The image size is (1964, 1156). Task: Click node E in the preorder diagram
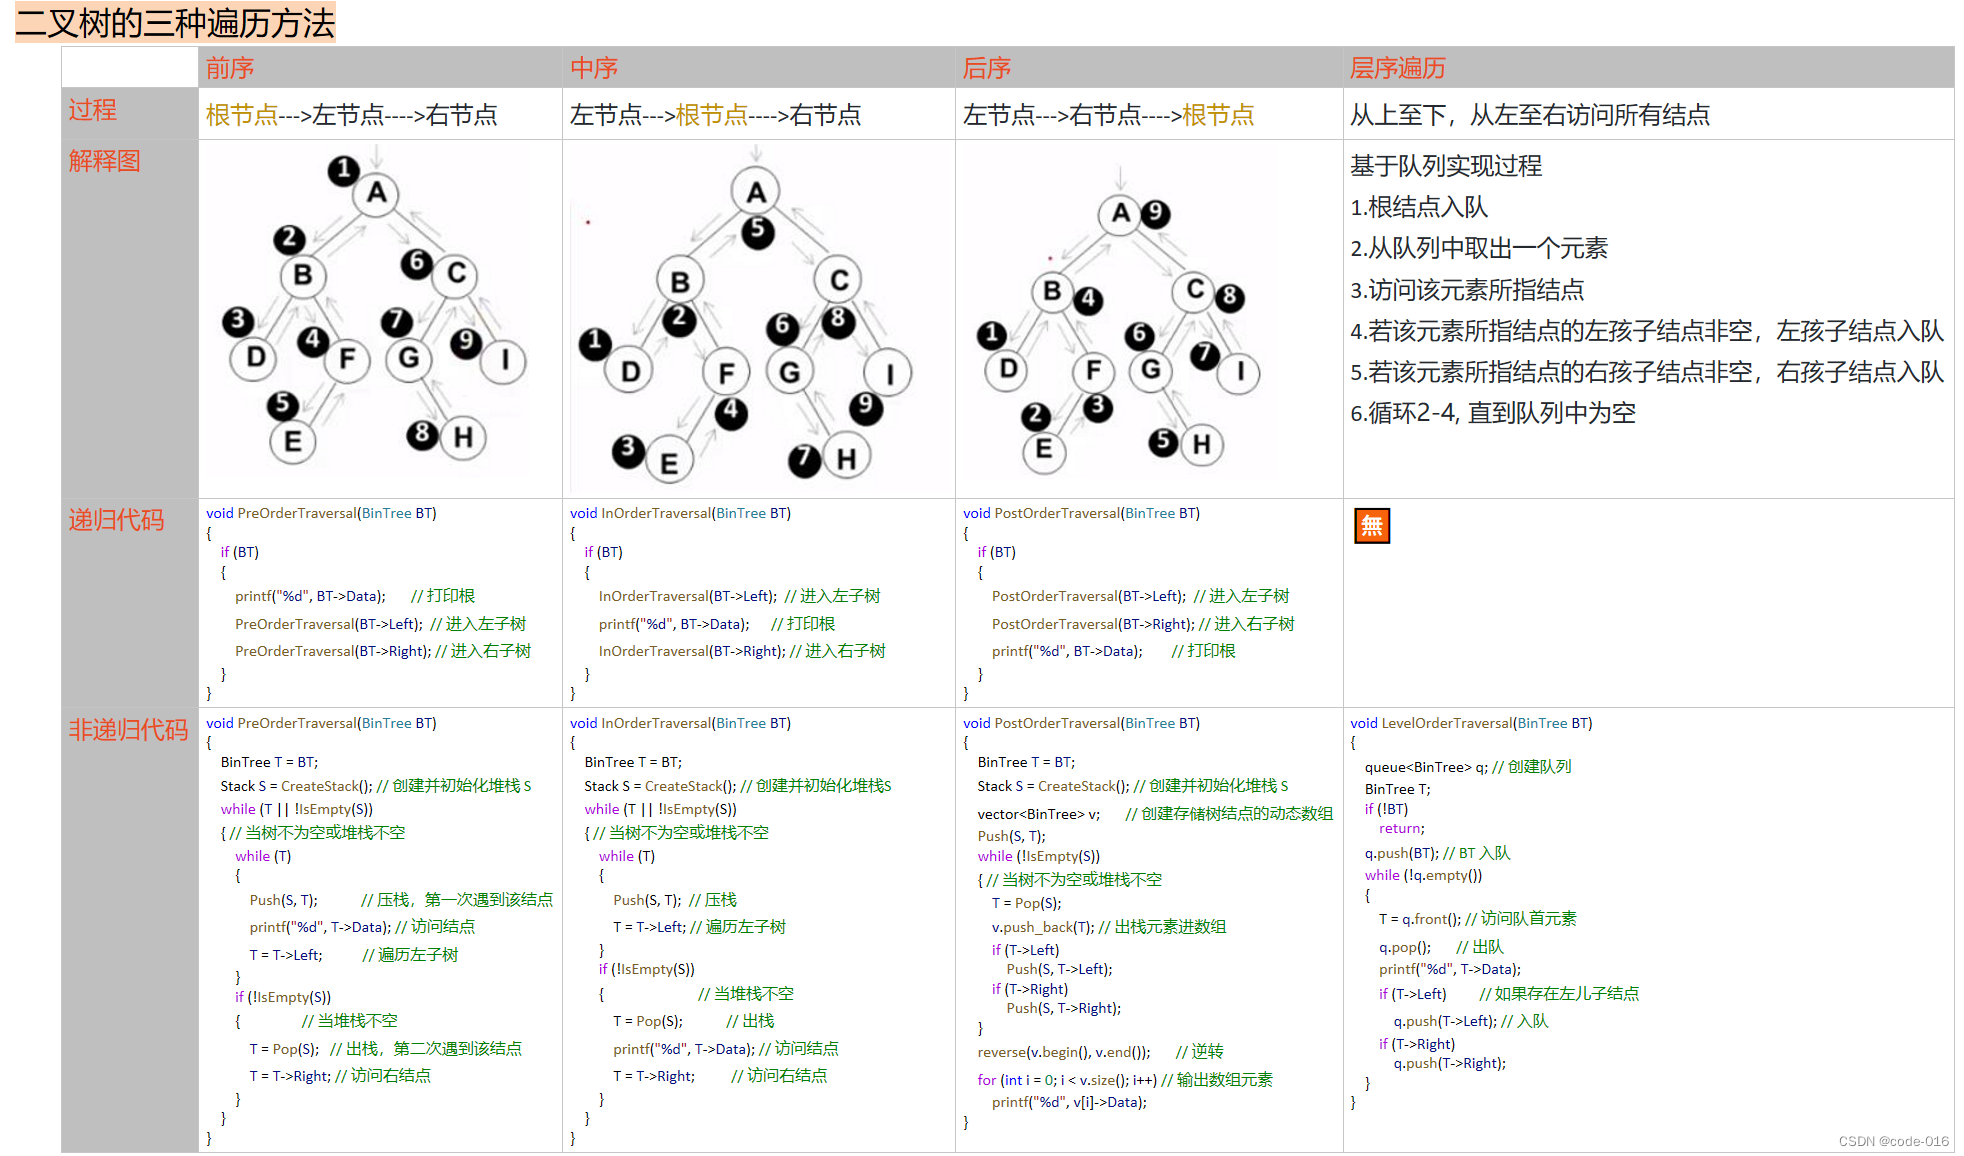pos(292,441)
